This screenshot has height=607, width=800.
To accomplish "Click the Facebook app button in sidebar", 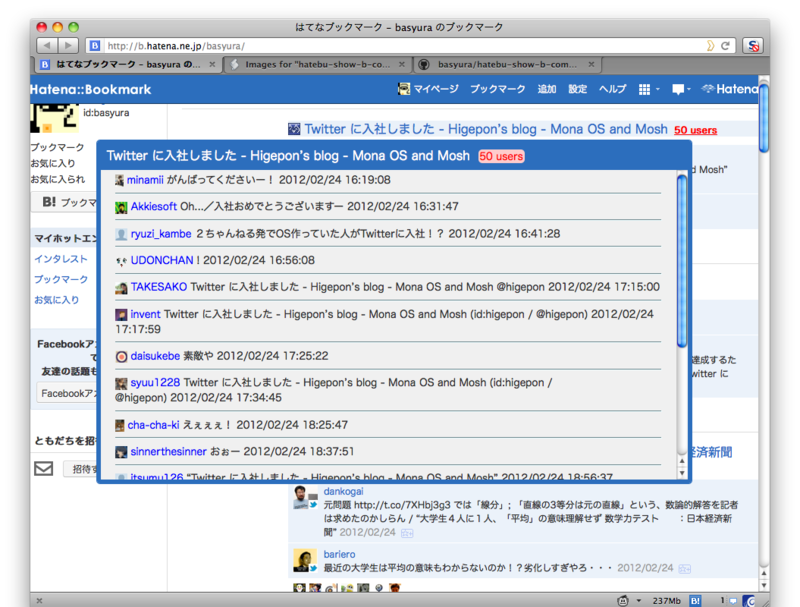I will point(67,393).
